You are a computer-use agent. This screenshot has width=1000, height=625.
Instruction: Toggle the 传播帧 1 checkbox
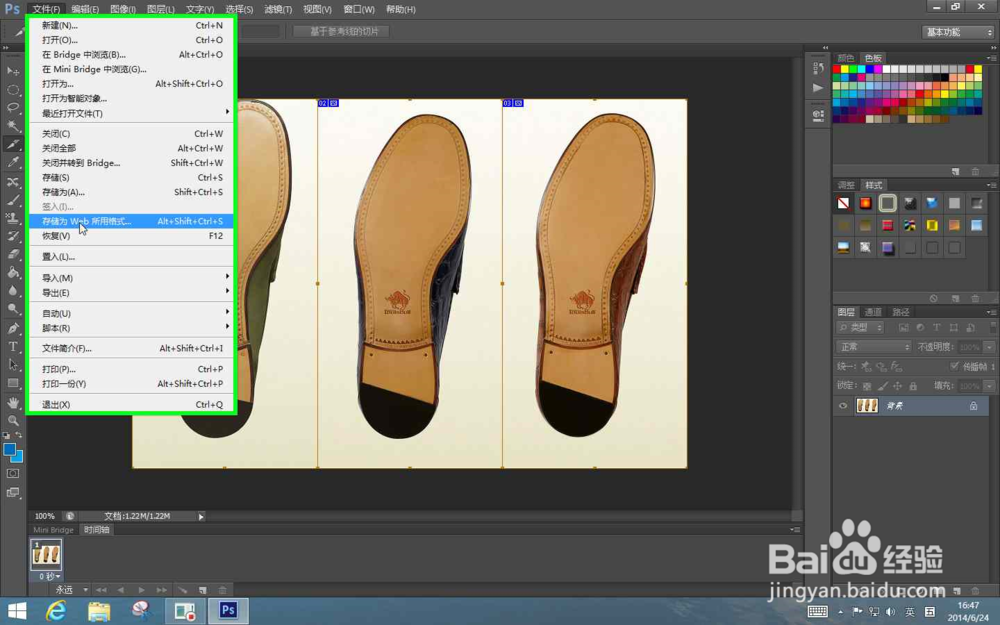click(x=955, y=366)
